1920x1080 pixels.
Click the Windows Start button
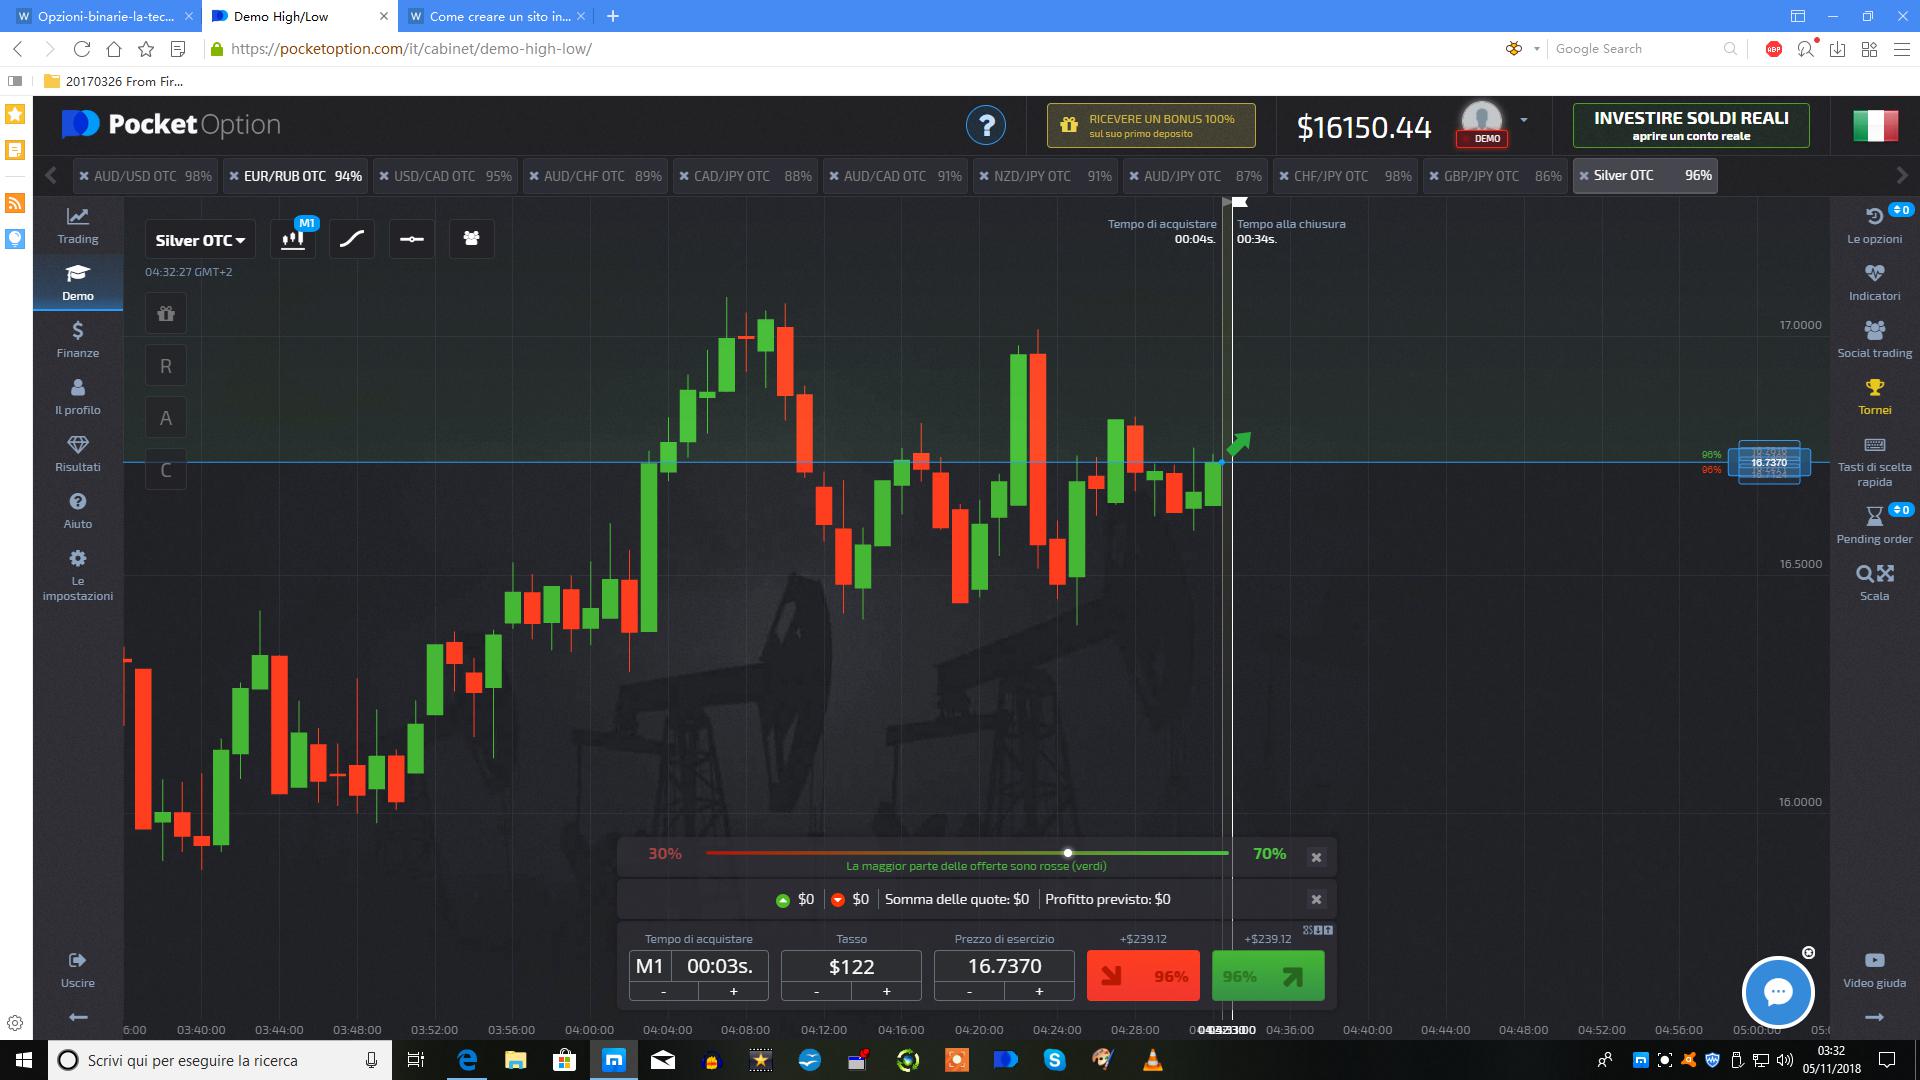coord(23,1060)
